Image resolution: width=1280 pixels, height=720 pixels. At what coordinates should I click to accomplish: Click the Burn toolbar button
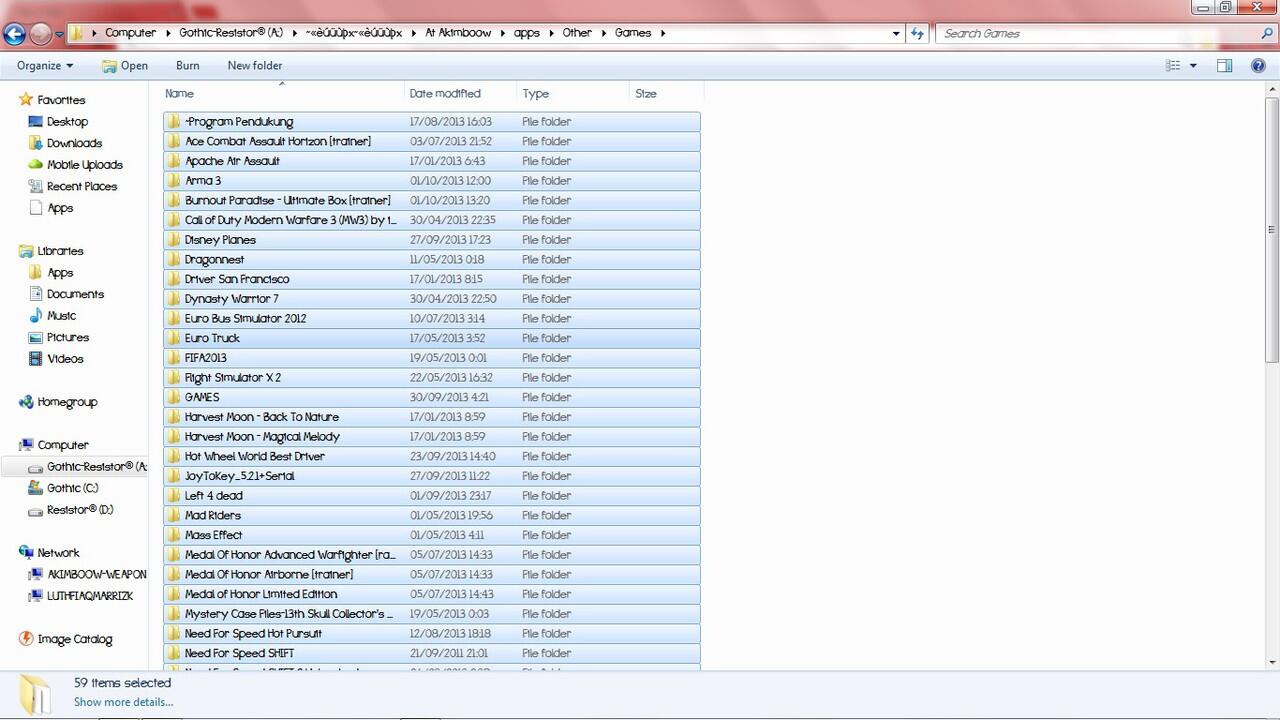click(187, 66)
